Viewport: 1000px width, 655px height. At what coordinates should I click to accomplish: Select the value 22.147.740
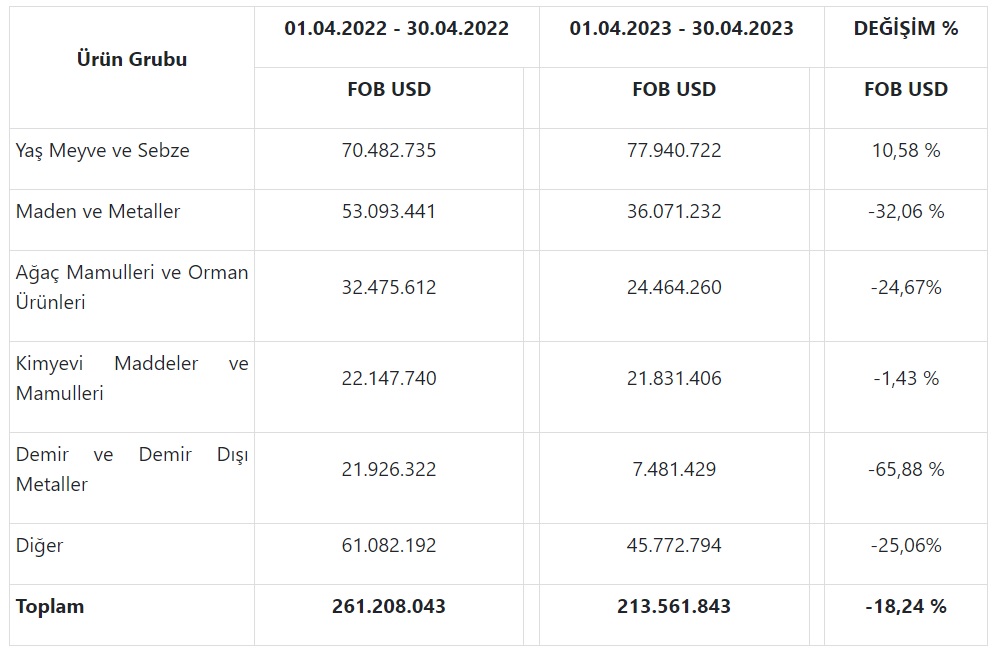[389, 379]
